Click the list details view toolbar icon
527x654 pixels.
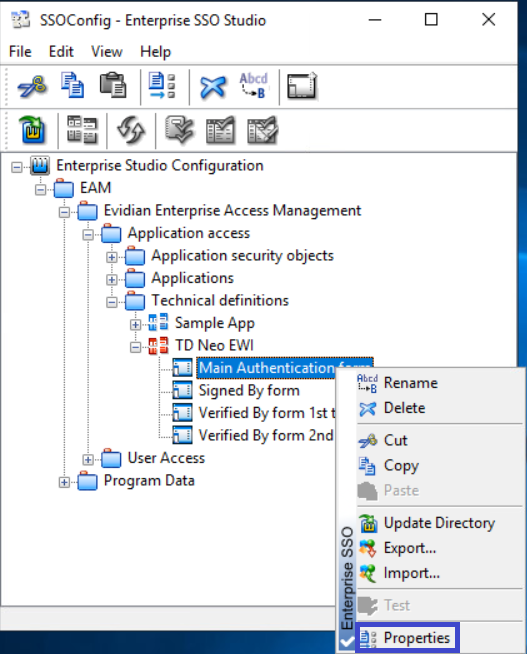(x=82, y=130)
